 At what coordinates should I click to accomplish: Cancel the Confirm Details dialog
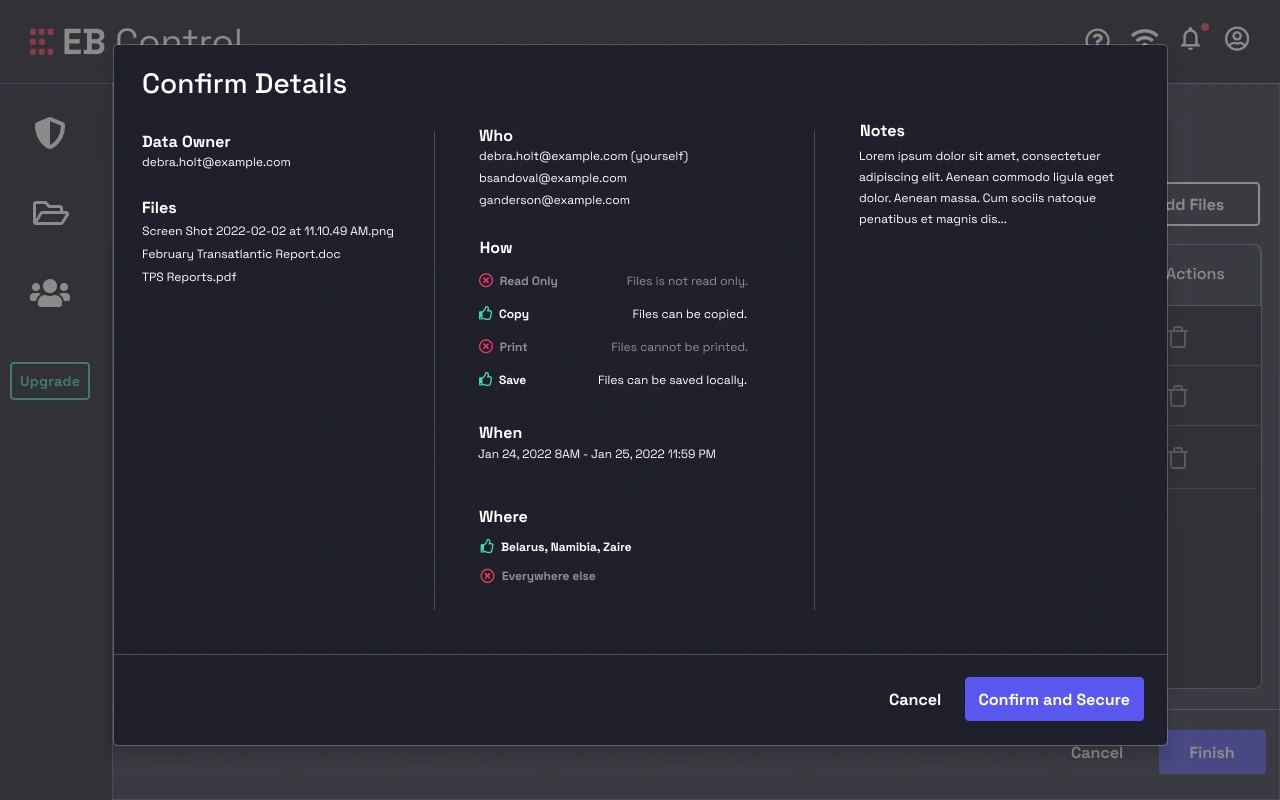click(x=914, y=700)
